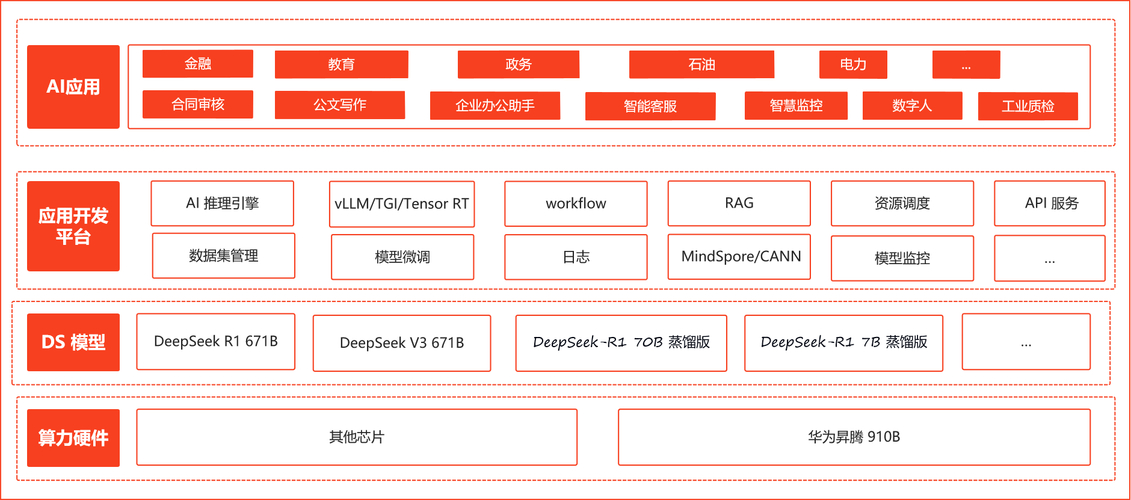Select the 金融 industry box
This screenshot has height=500, width=1131.
[197, 64]
